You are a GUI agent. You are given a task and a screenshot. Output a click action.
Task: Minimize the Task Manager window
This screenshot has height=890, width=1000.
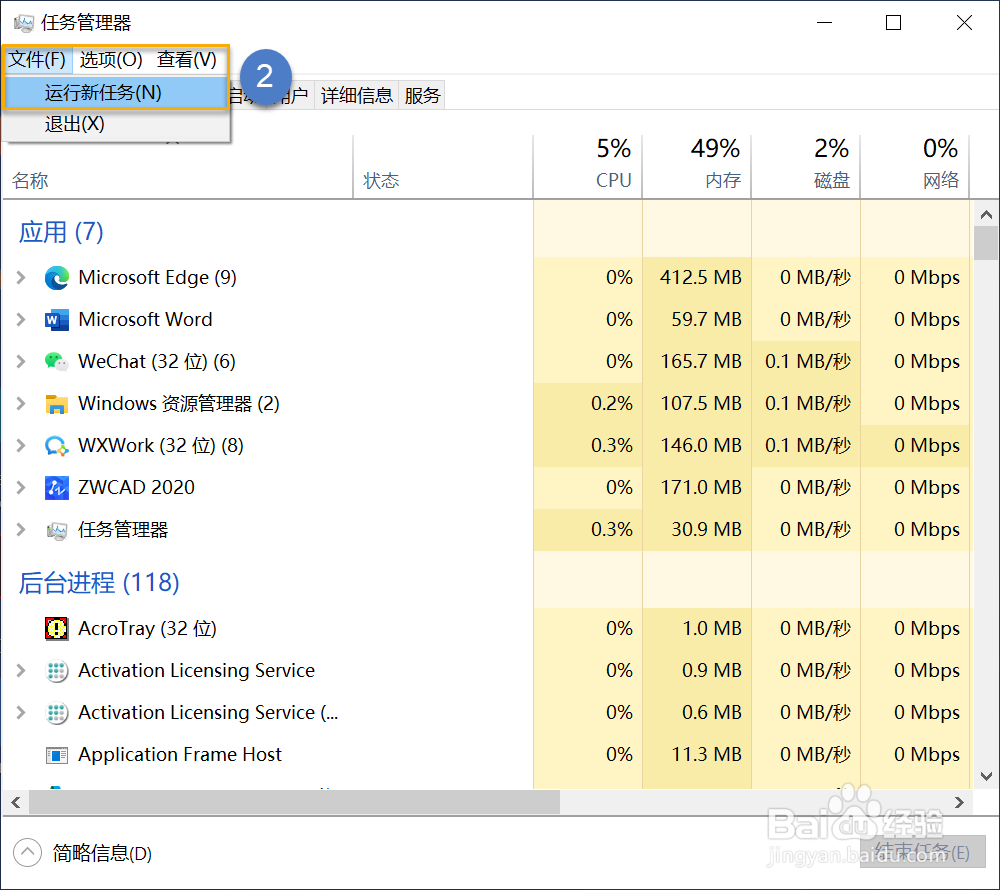point(825,23)
